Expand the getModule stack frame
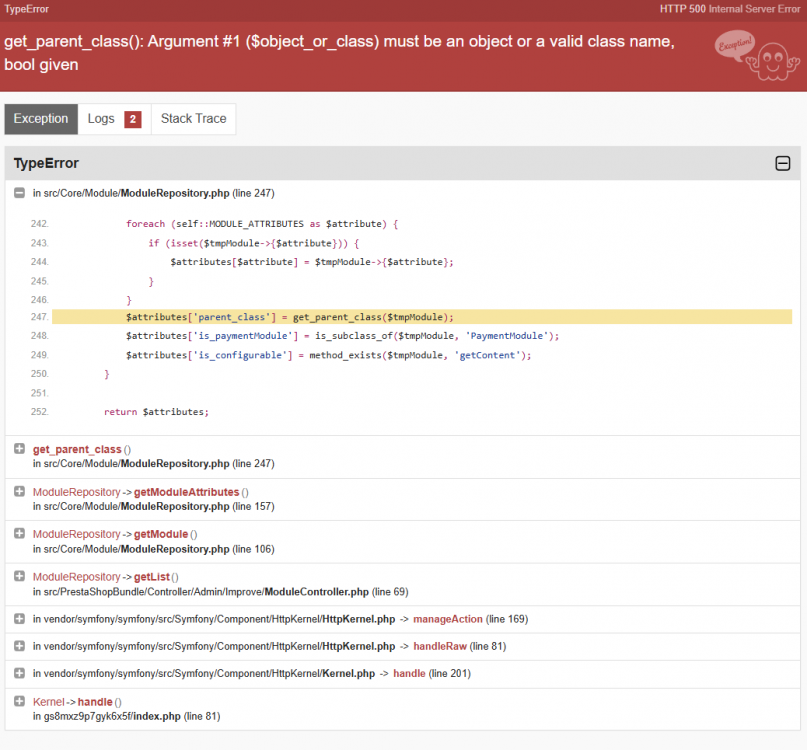This screenshot has width=807, height=750. point(19,534)
